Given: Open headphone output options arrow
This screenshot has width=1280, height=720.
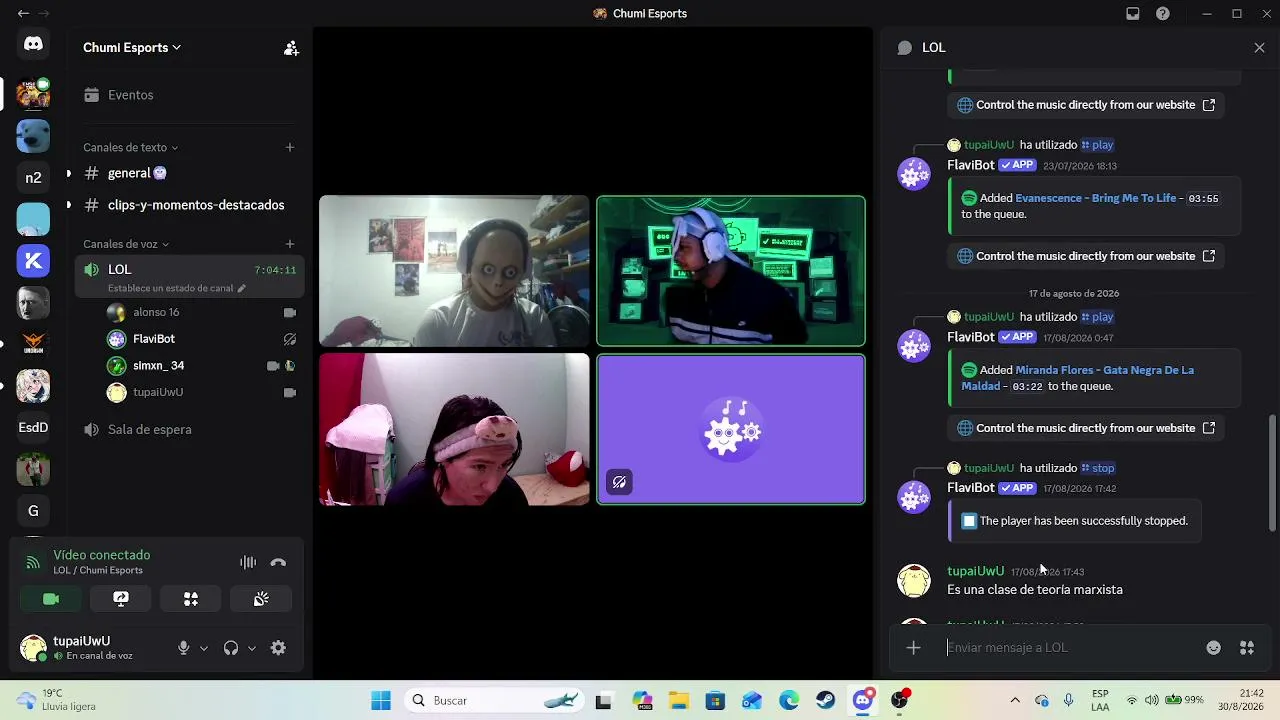Looking at the screenshot, I should (252, 648).
